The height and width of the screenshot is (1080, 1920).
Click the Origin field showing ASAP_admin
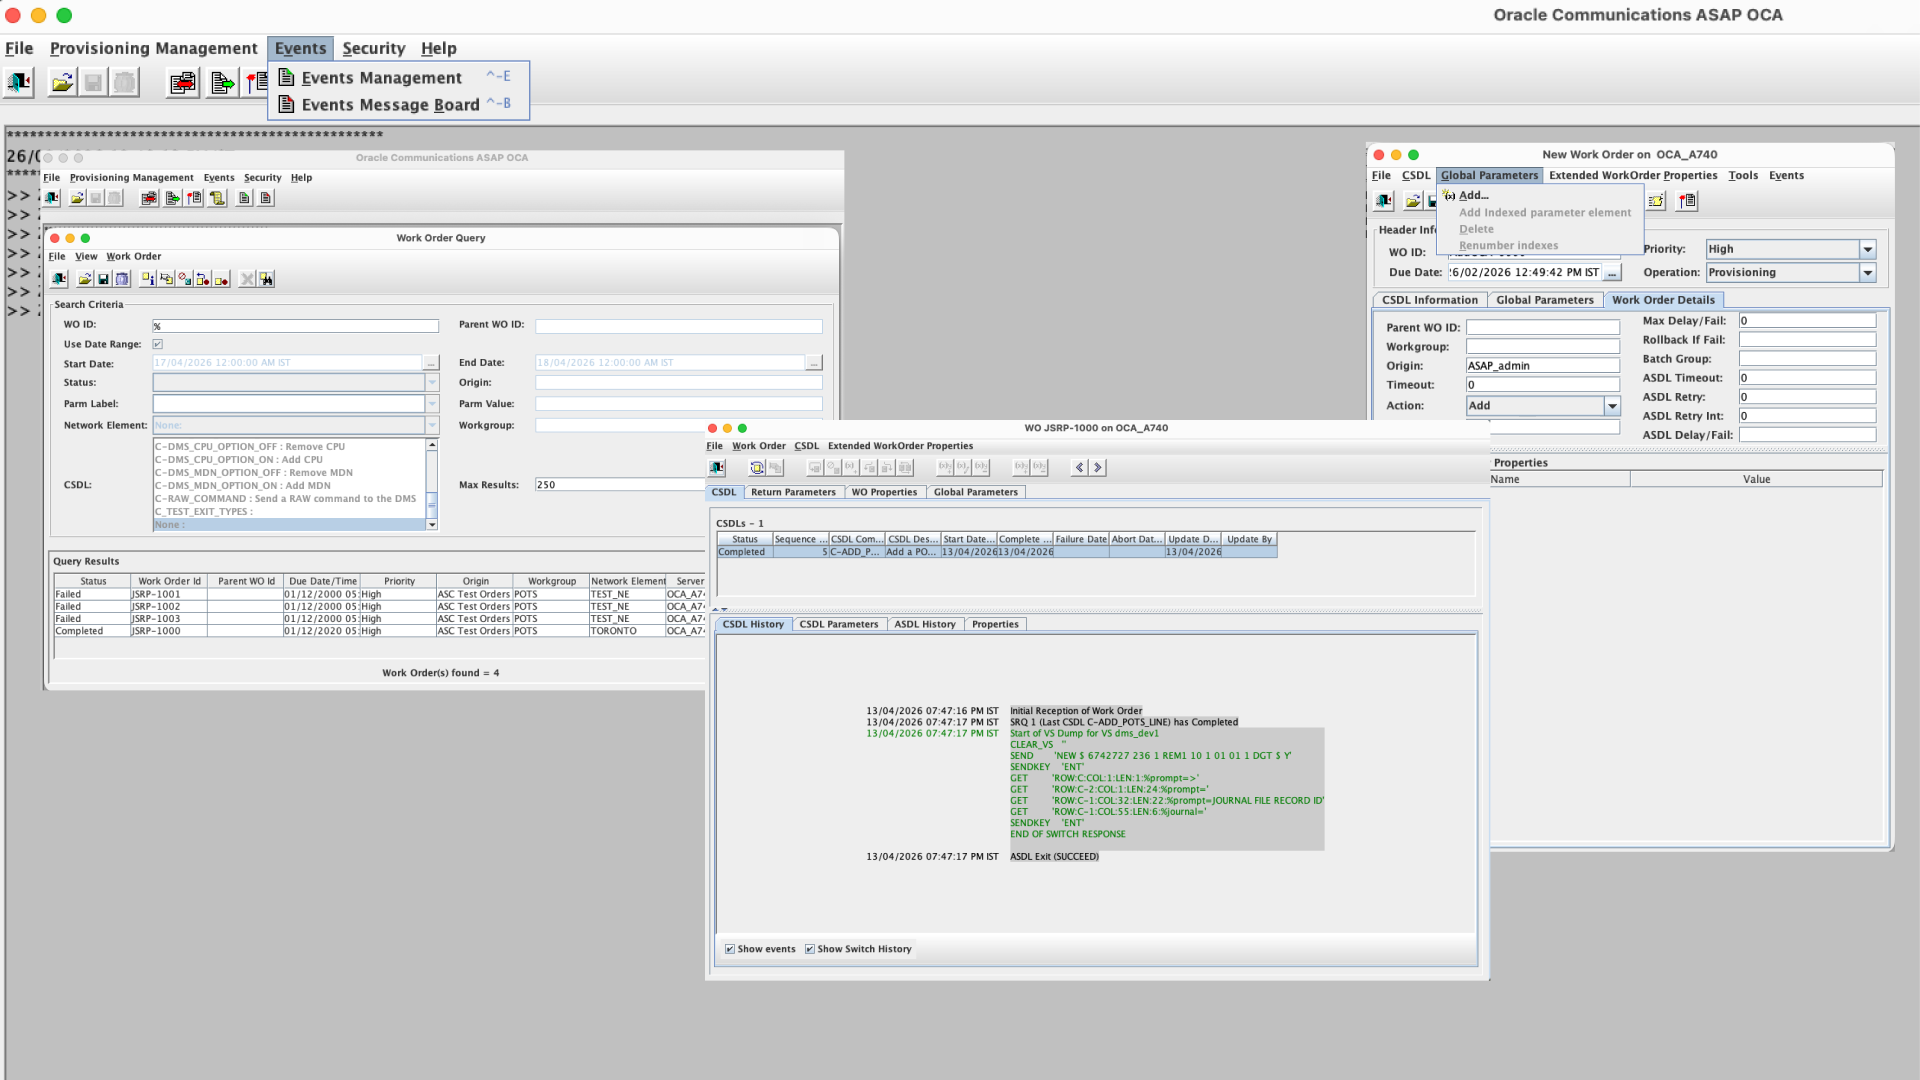coord(1543,366)
